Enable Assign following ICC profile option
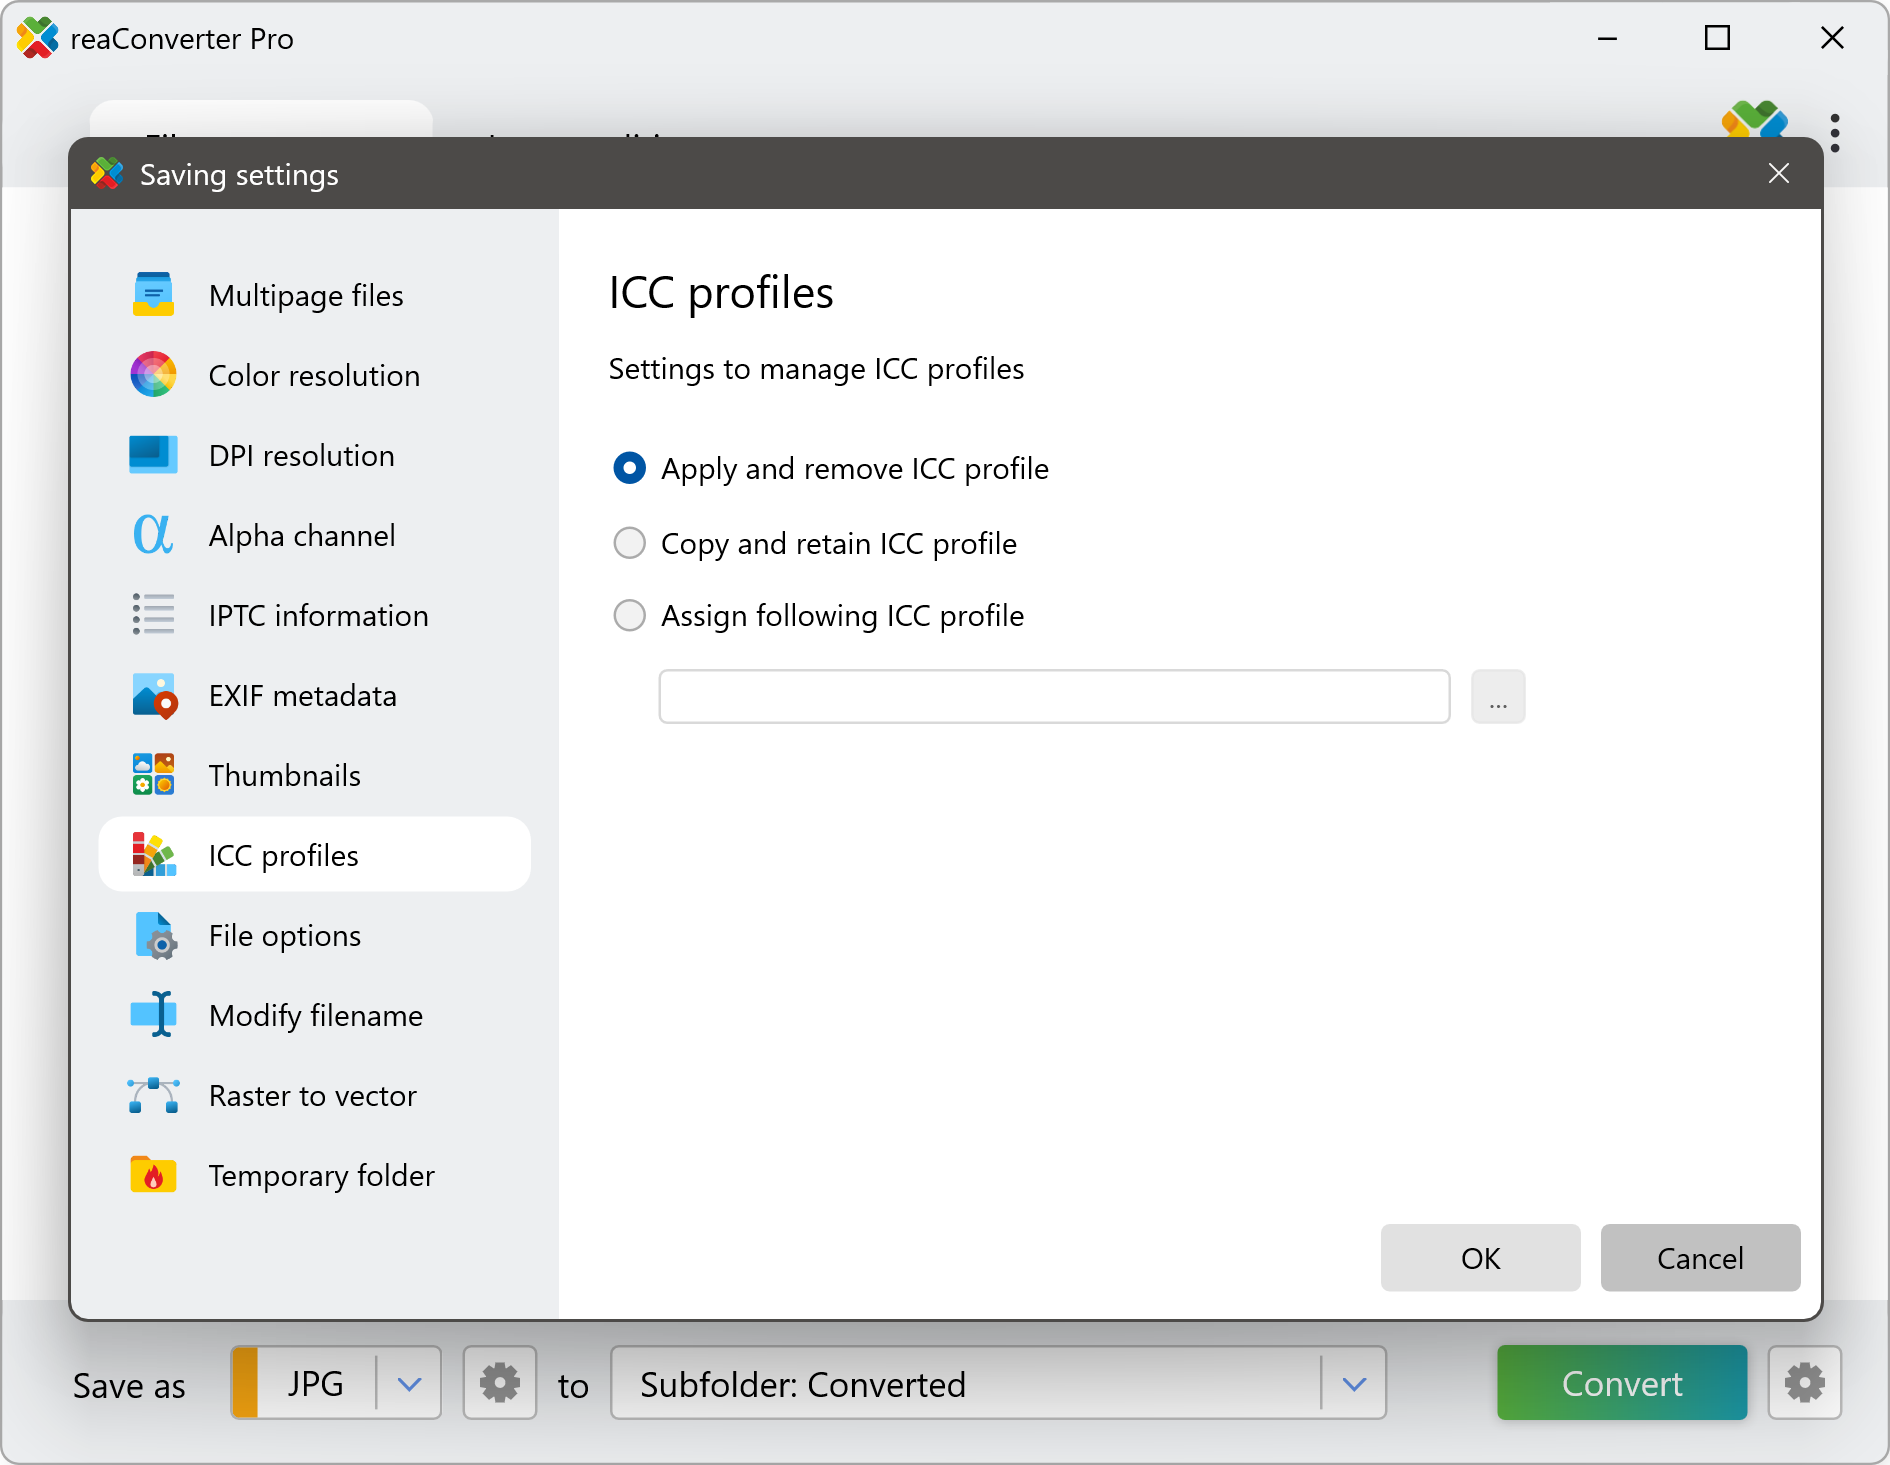This screenshot has width=1890, height=1465. (x=629, y=615)
